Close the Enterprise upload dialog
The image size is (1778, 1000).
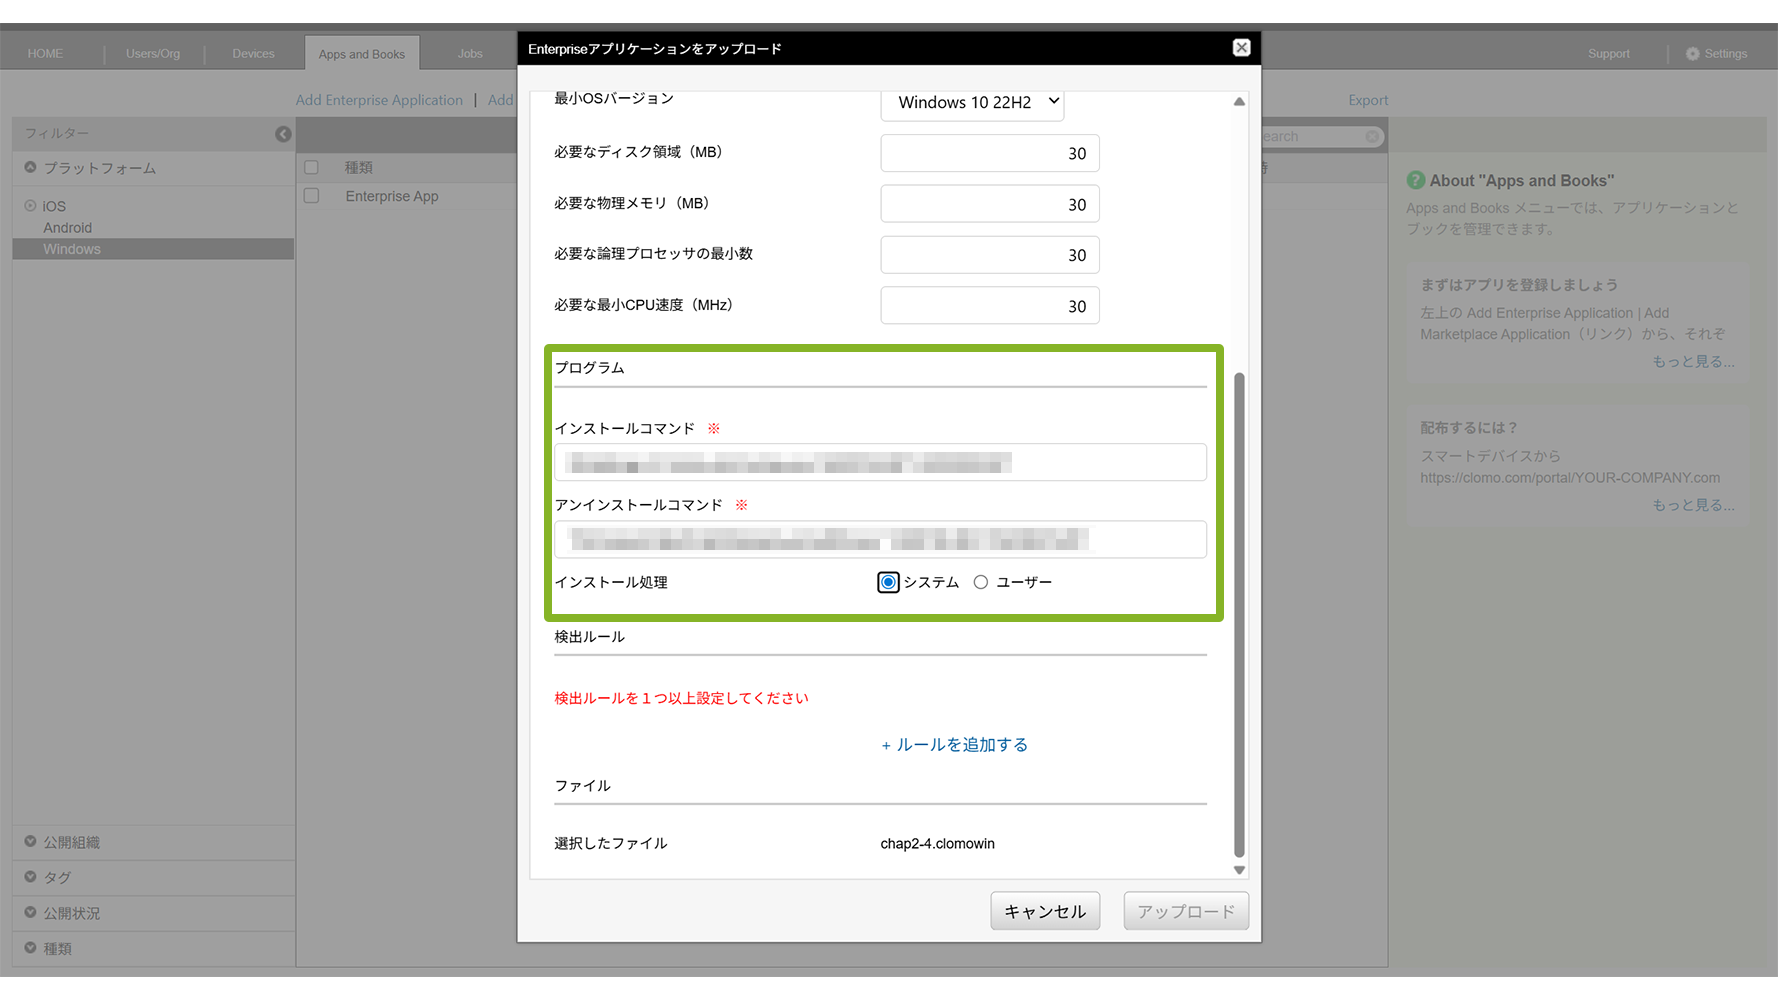point(1241,48)
